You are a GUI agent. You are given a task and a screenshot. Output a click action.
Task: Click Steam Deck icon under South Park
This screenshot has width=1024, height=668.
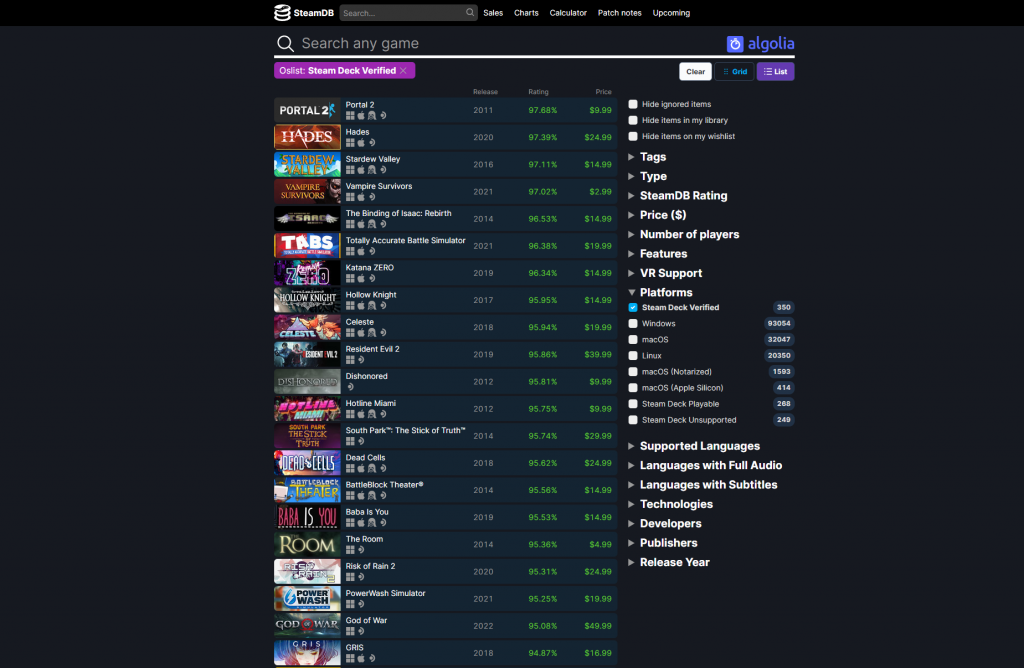click(361, 441)
